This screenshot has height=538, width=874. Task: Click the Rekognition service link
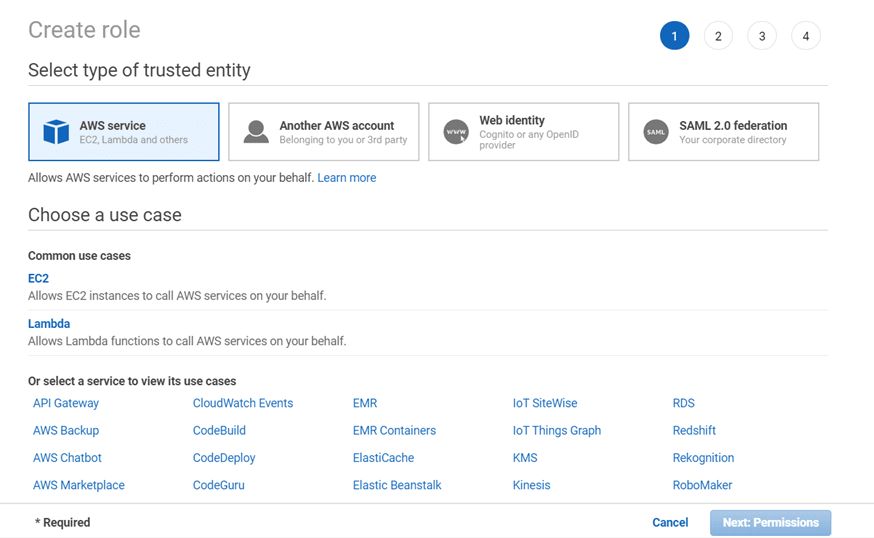click(703, 458)
